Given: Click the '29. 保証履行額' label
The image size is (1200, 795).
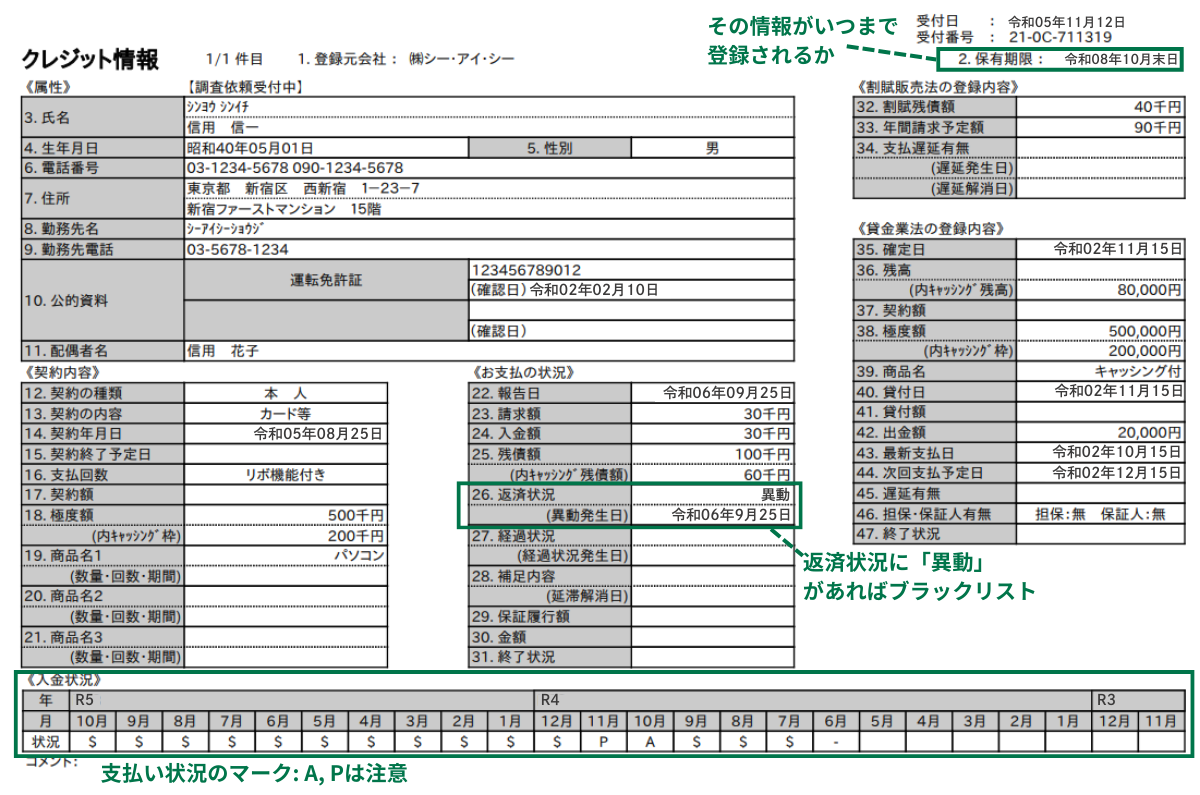Looking at the screenshot, I should pyautogui.click(x=519, y=616).
